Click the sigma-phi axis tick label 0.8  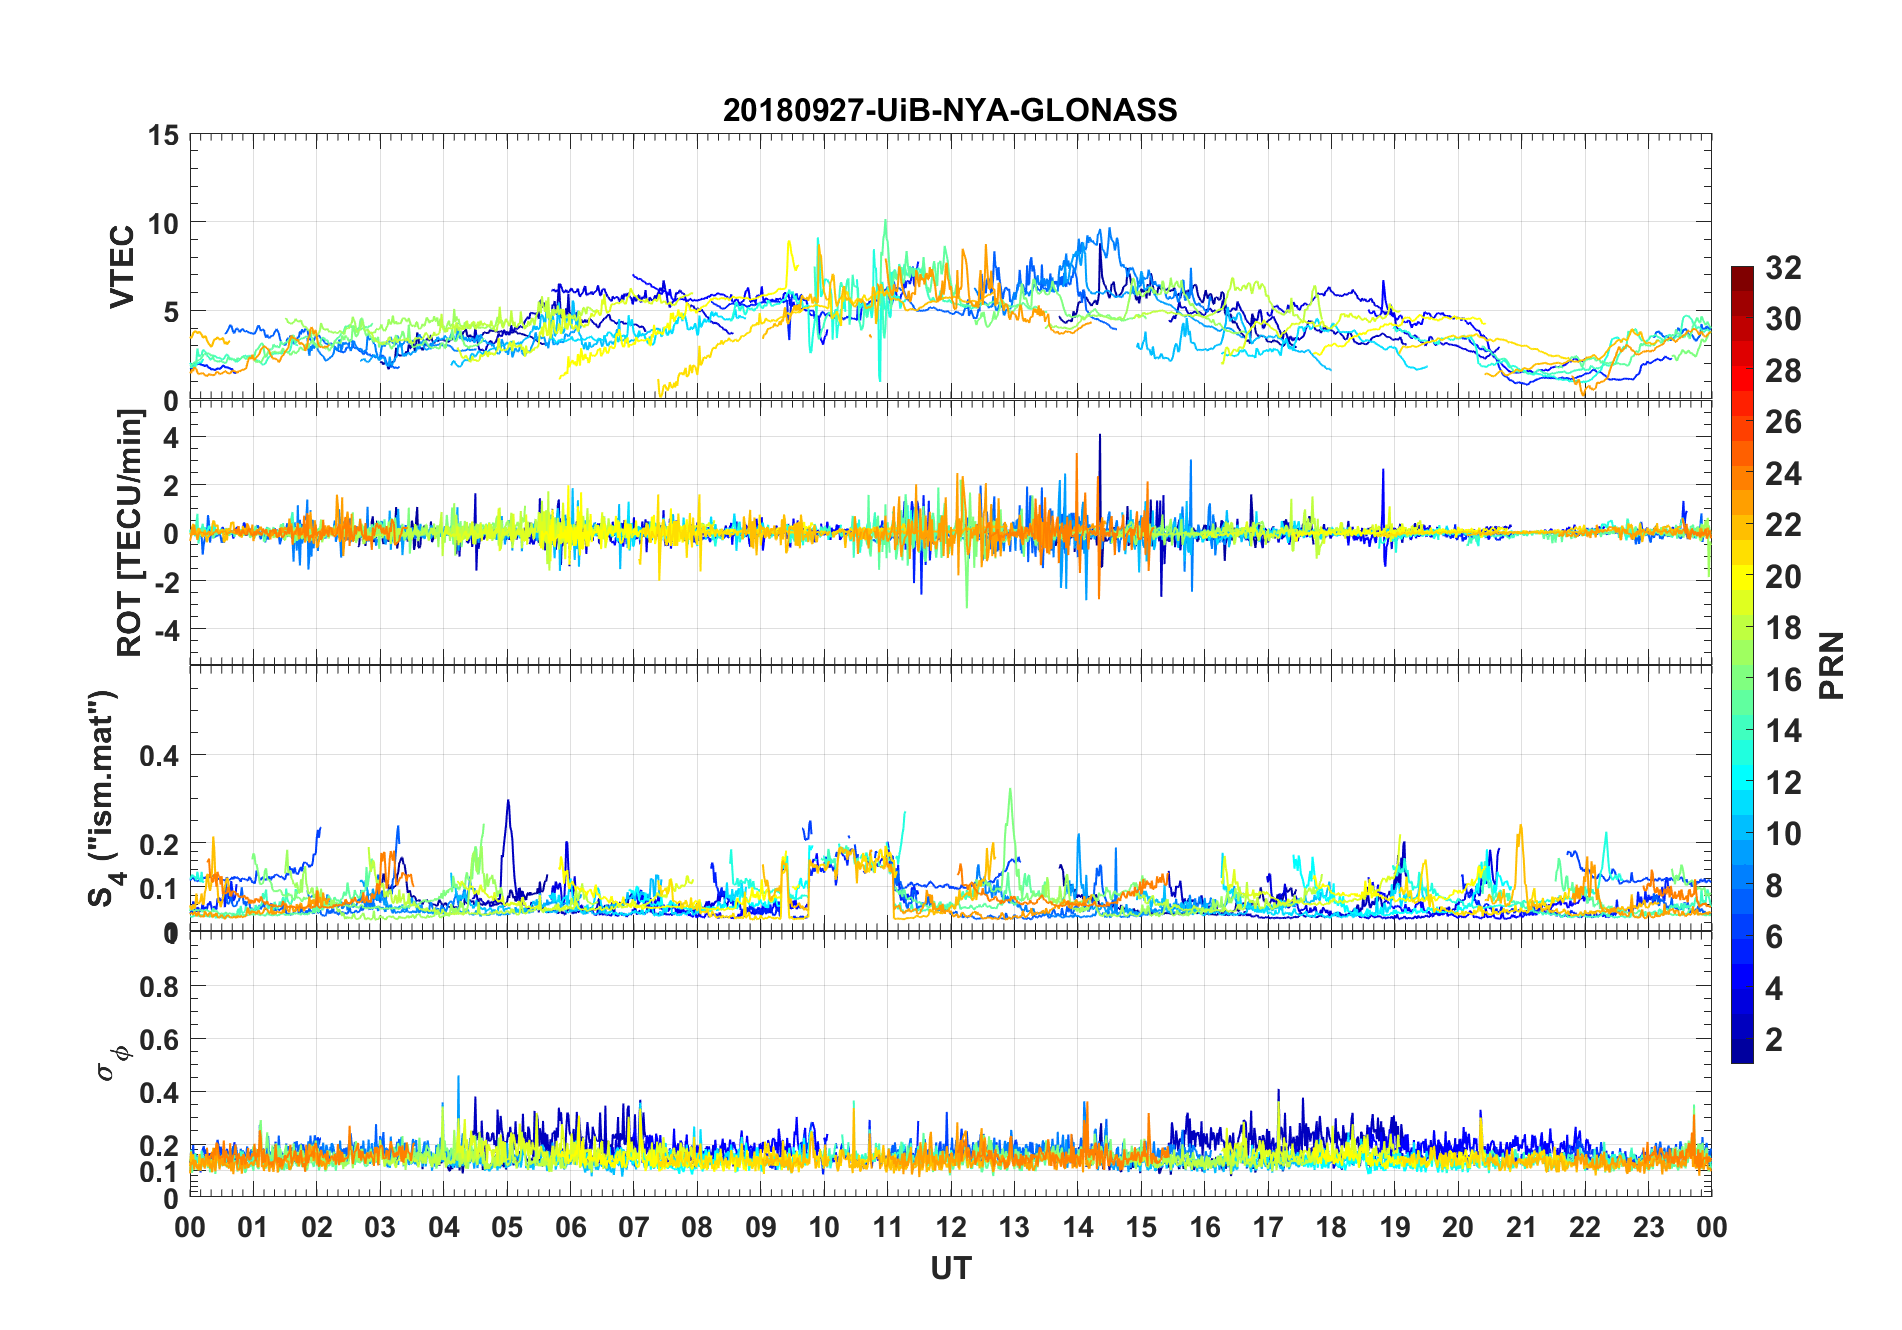(x=160, y=986)
